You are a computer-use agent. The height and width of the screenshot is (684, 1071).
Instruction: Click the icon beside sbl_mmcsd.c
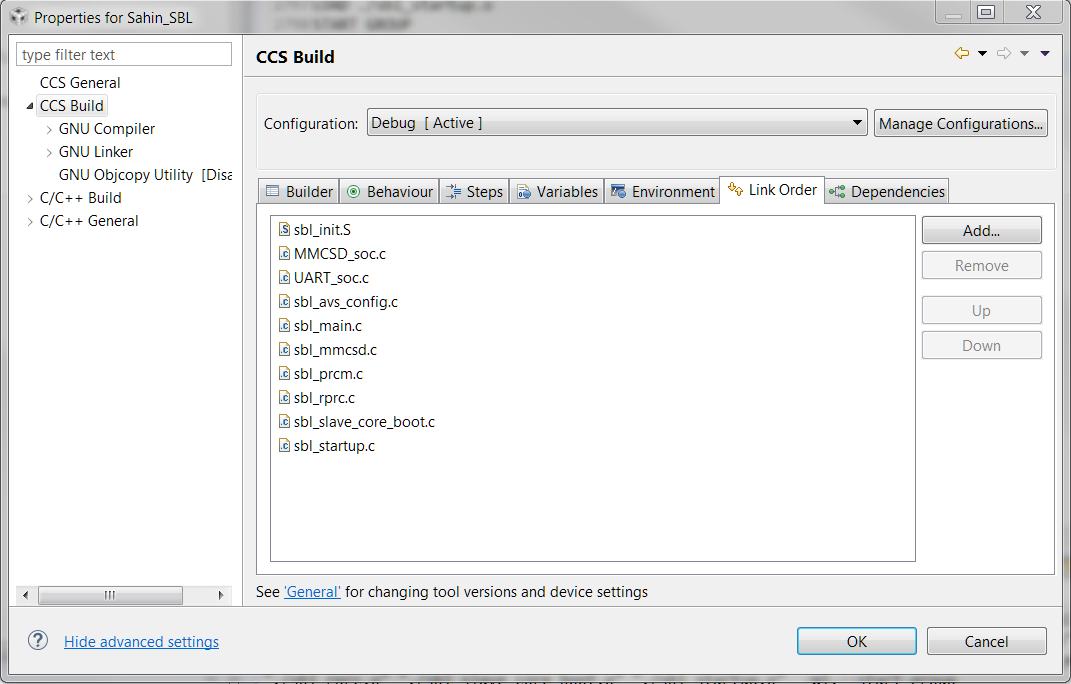coord(283,349)
